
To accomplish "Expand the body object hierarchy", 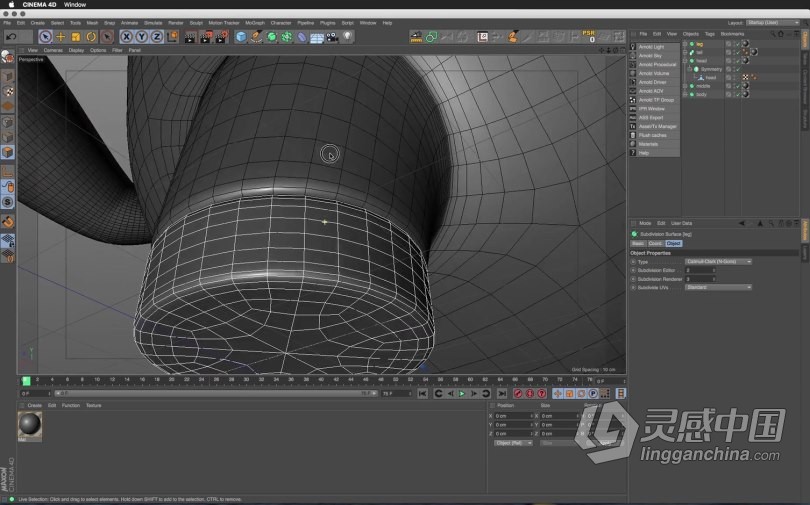I will 686,94.
